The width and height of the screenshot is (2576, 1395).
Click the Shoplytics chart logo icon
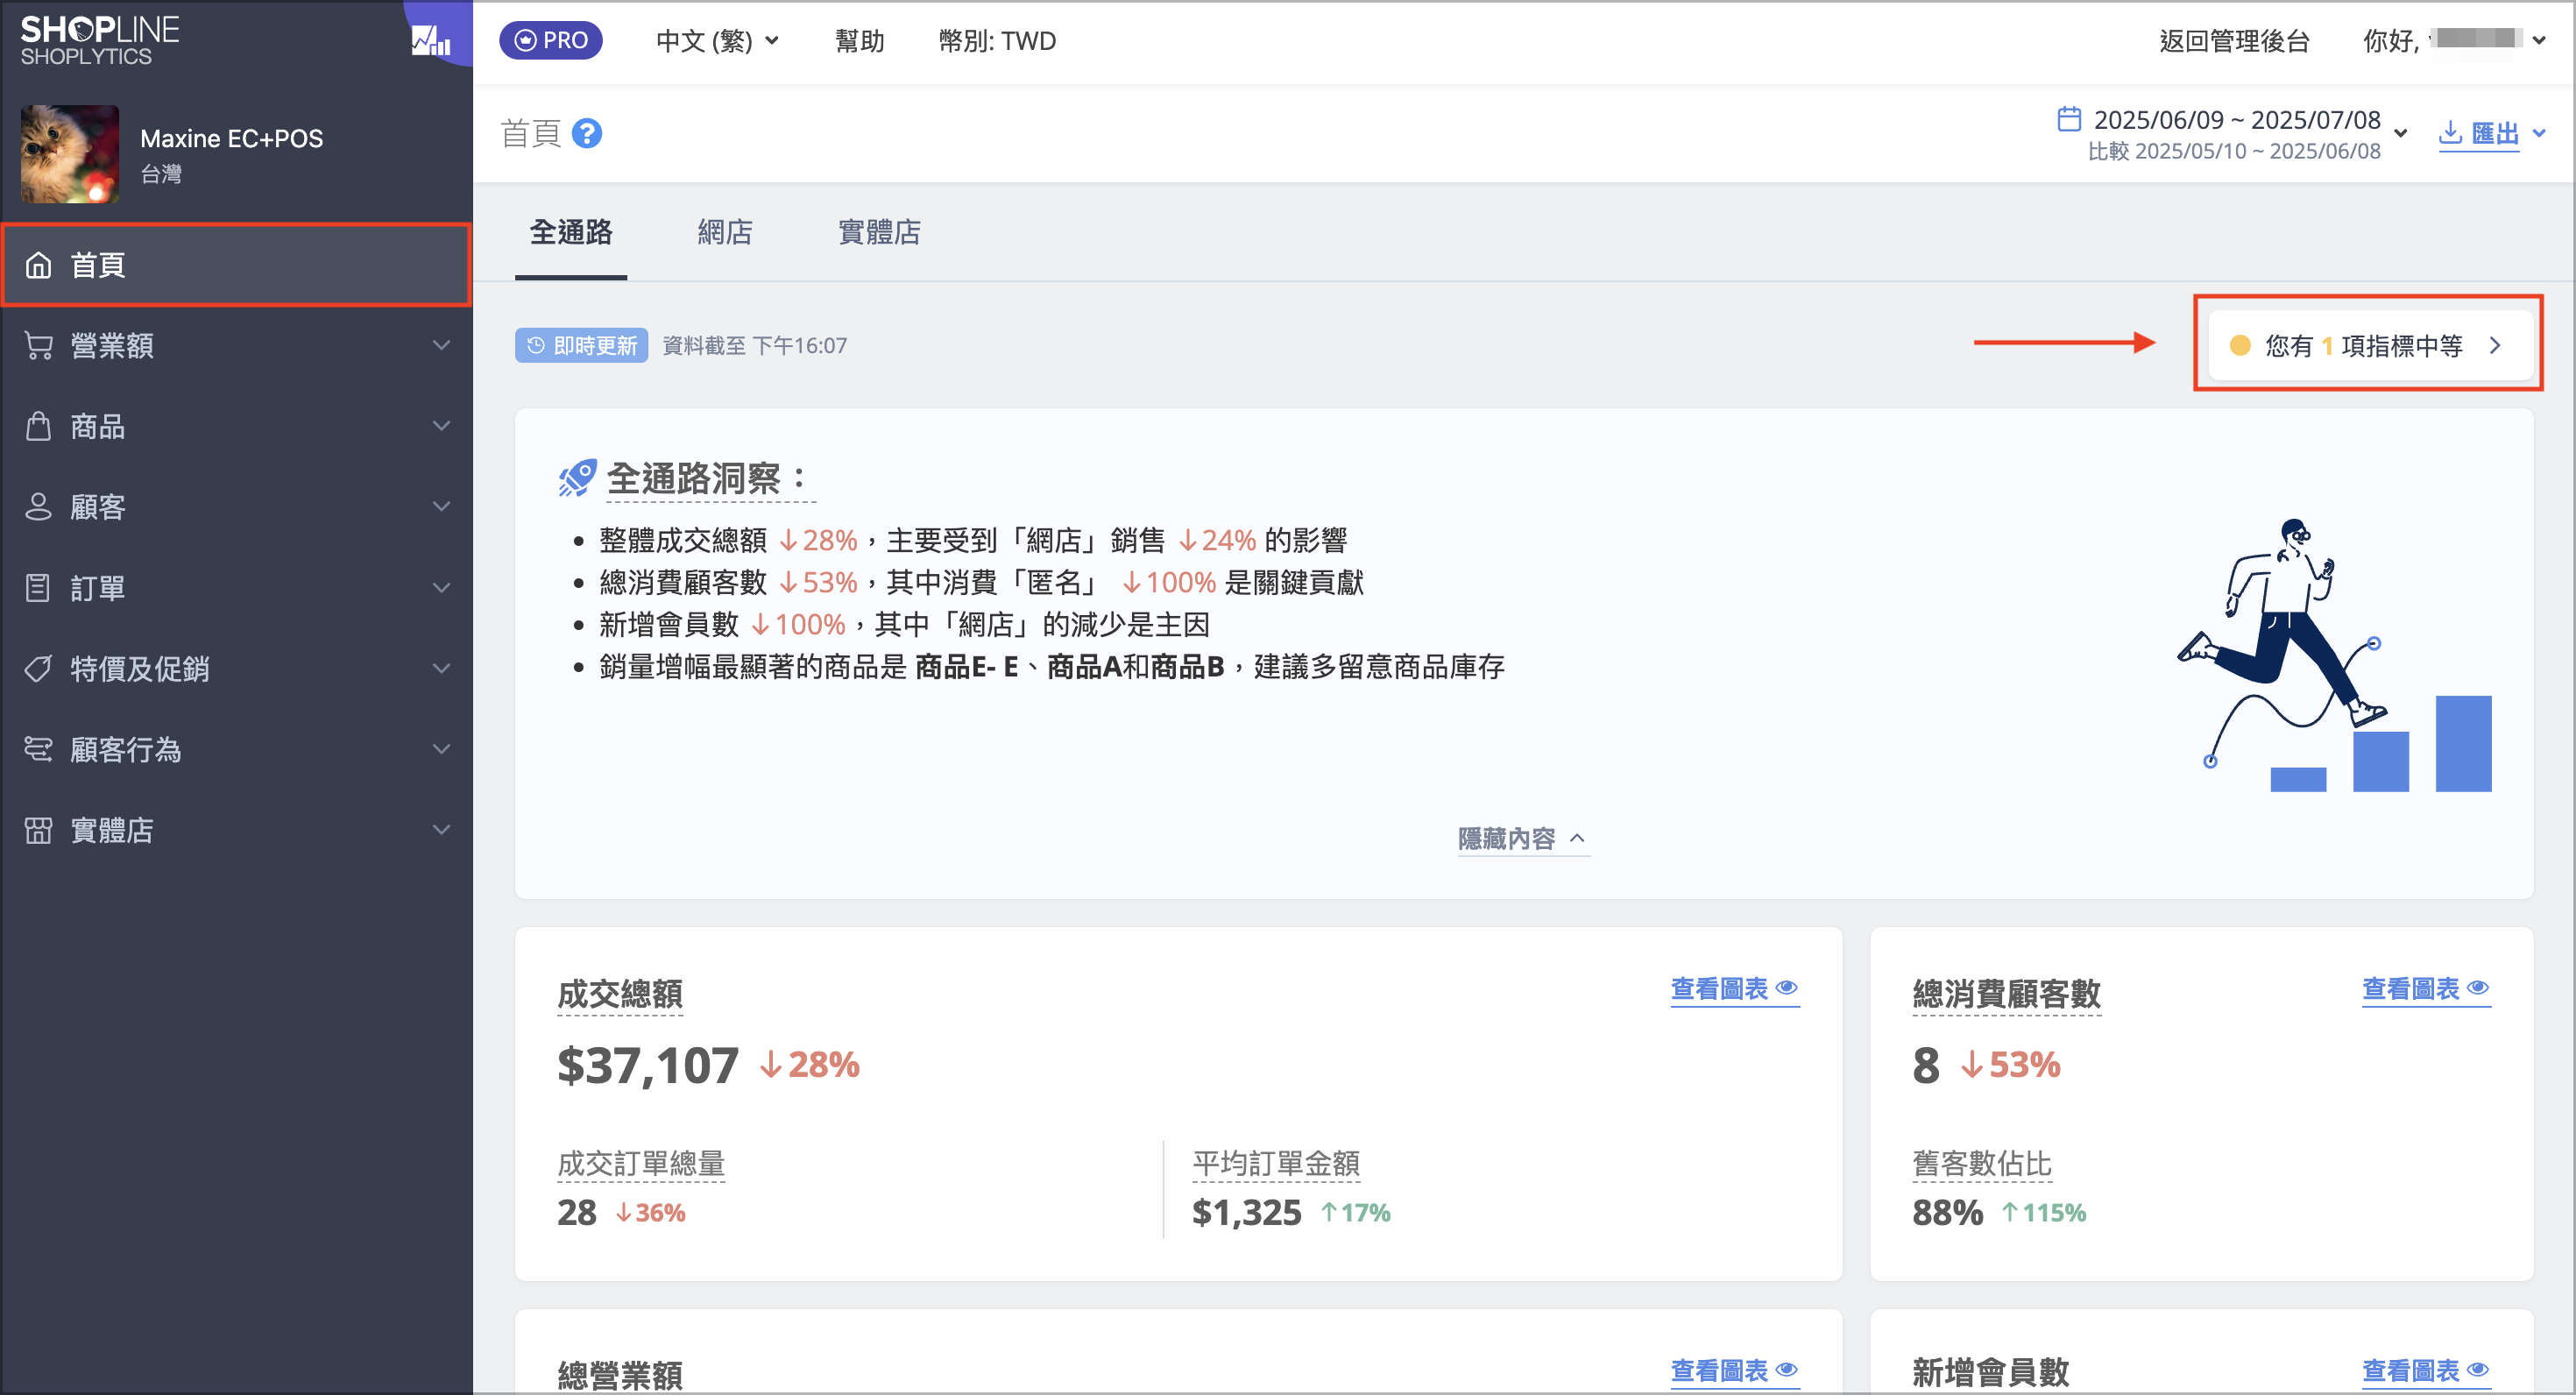point(431,40)
